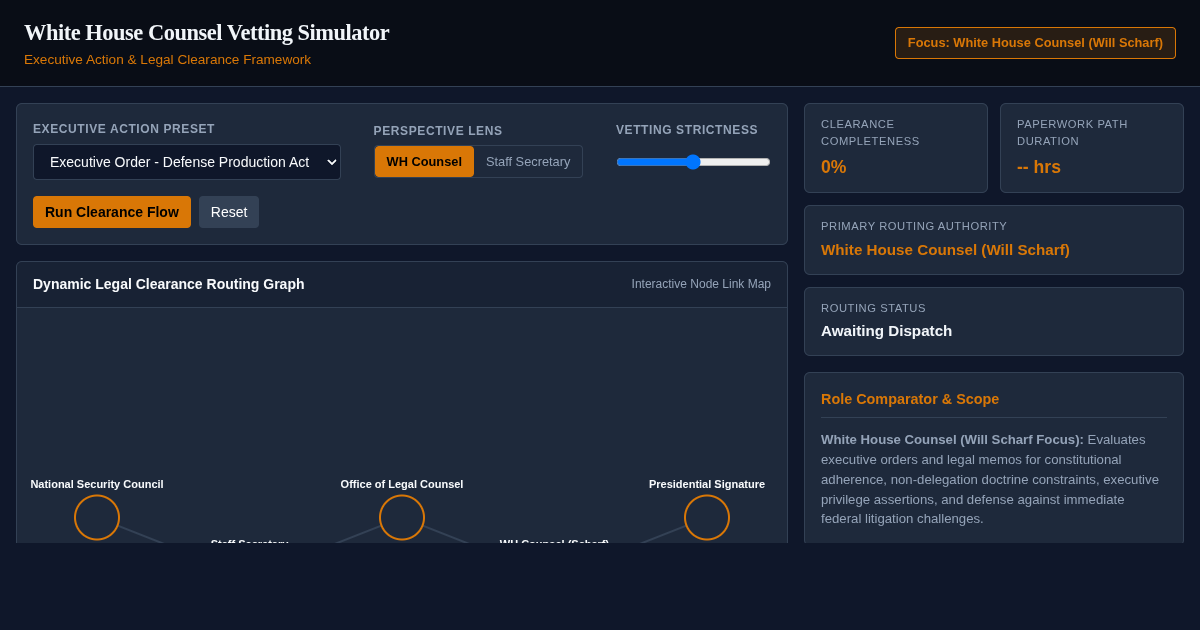
Task: Click Run Clearance Flow button
Action: point(112,212)
